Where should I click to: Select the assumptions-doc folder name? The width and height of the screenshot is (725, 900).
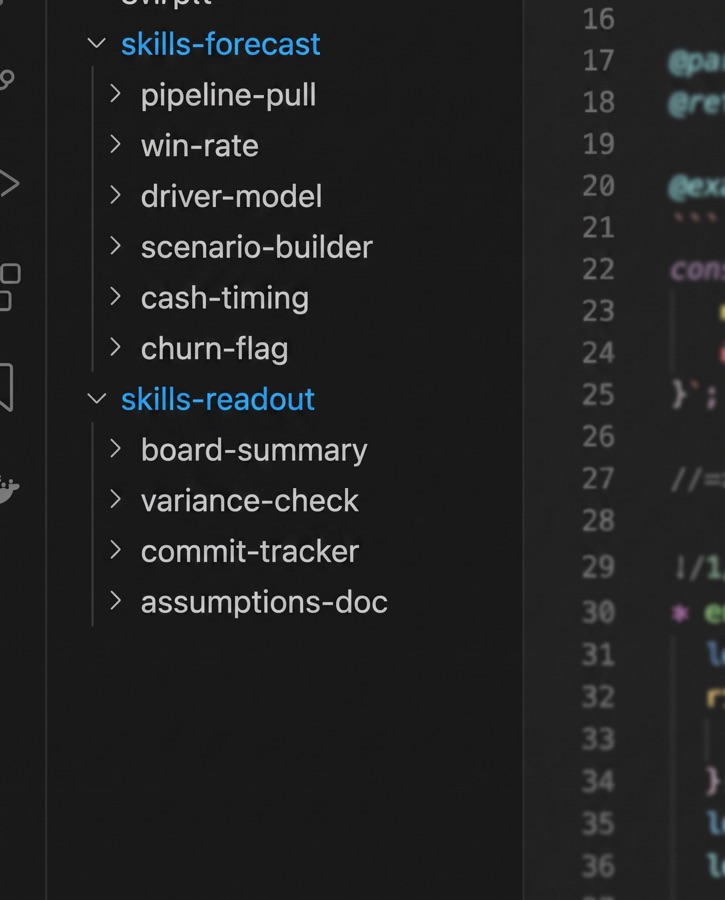point(264,602)
